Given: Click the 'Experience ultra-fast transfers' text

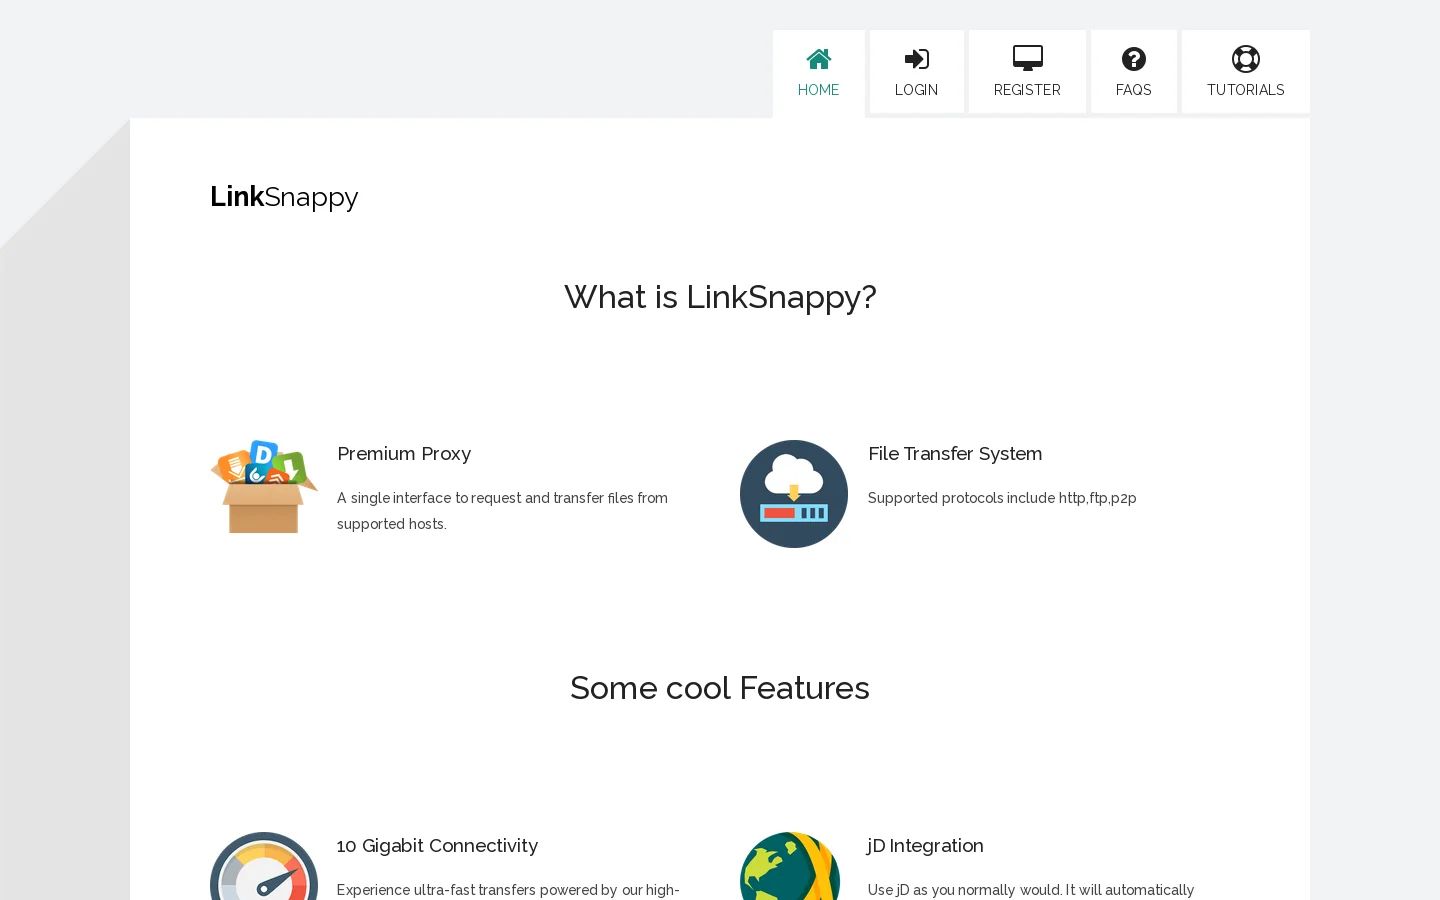Looking at the screenshot, I should coord(508,890).
